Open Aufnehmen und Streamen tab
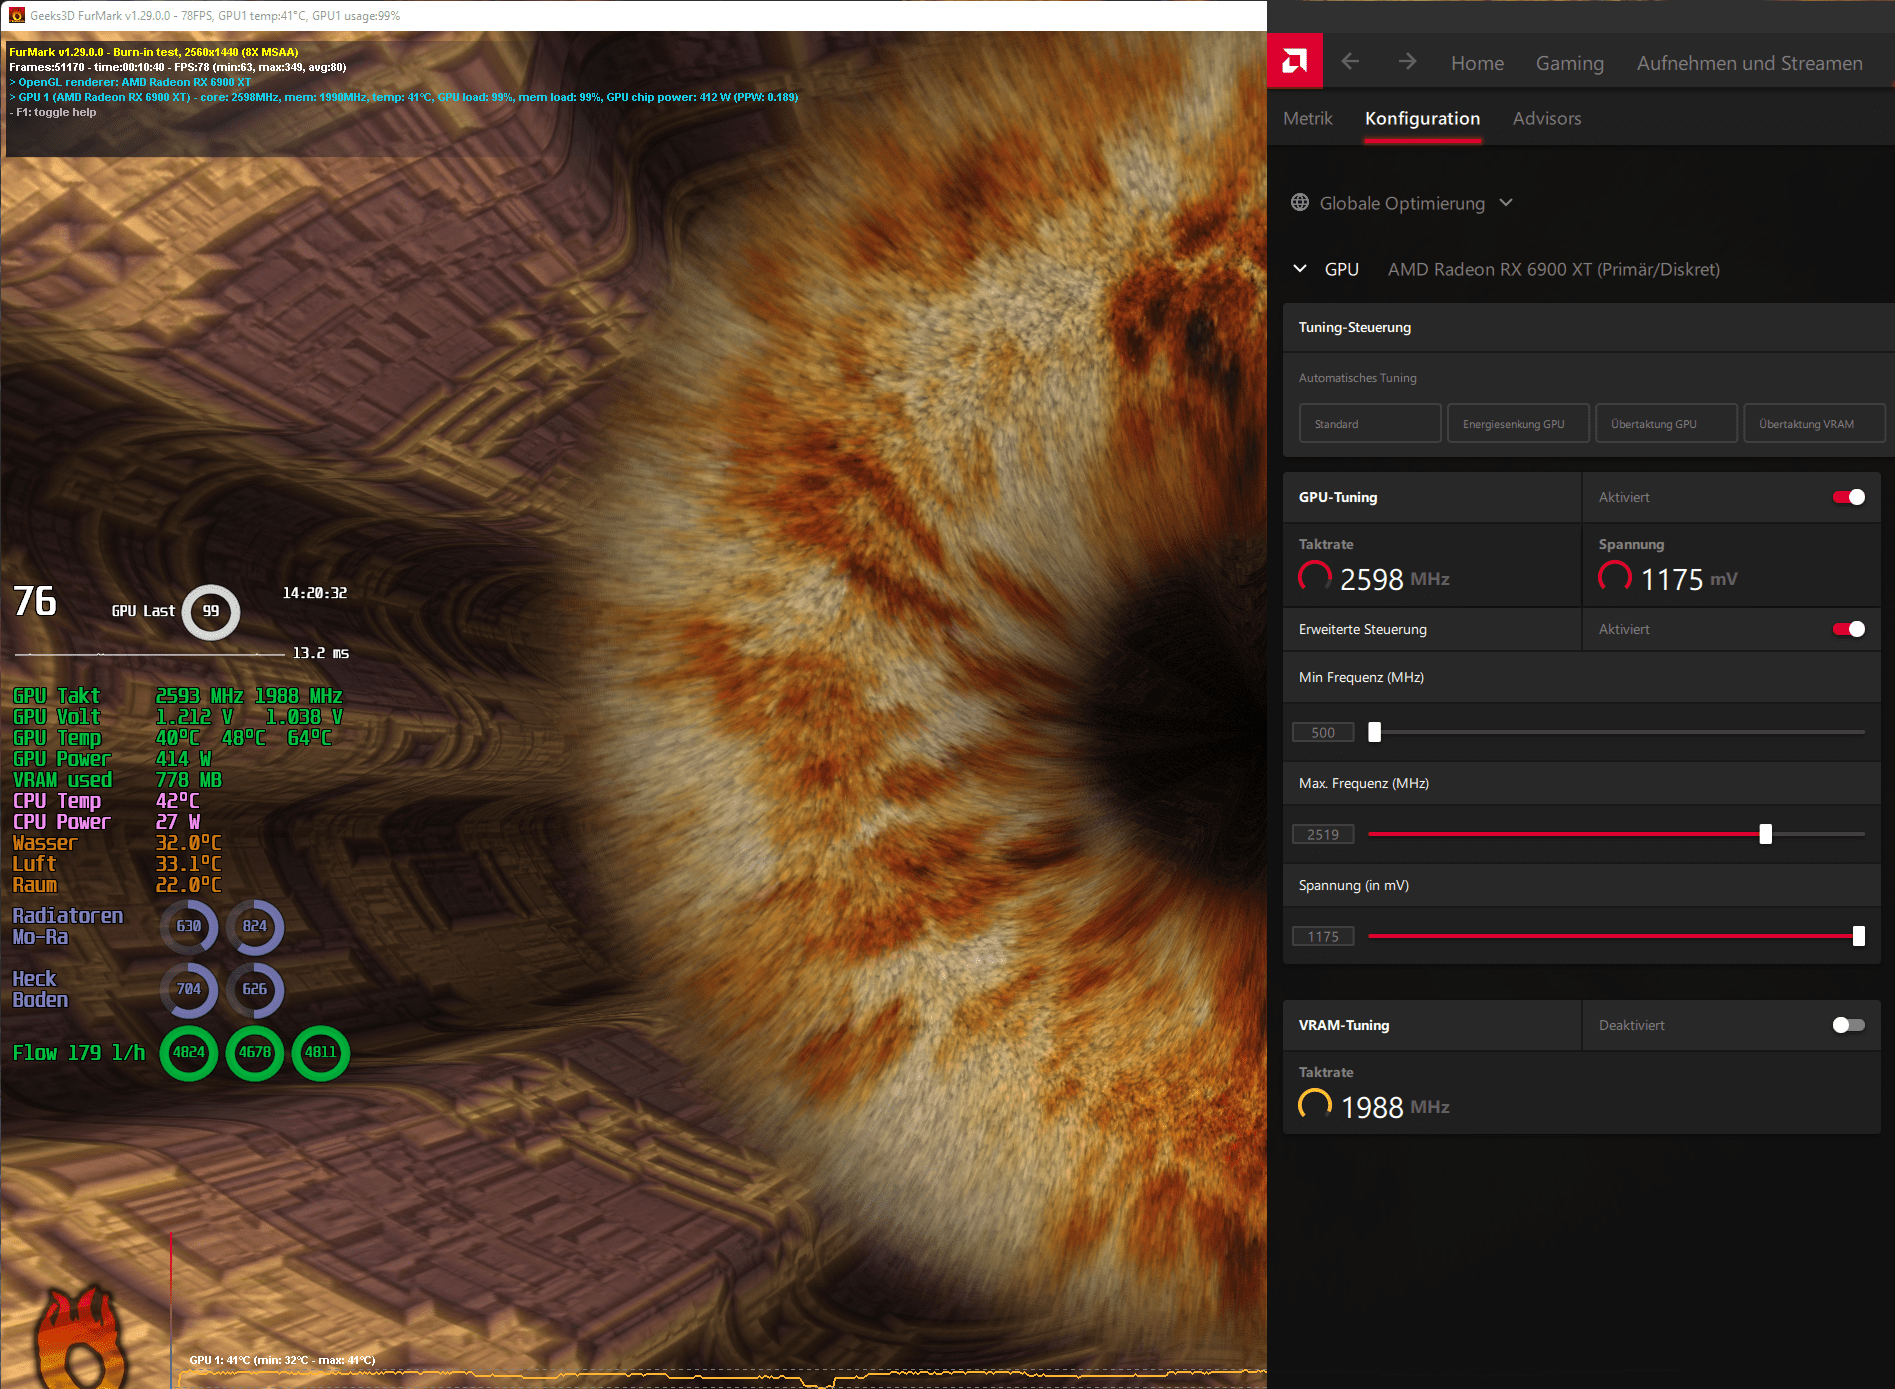Viewport: 1895px width, 1389px height. [x=1750, y=63]
